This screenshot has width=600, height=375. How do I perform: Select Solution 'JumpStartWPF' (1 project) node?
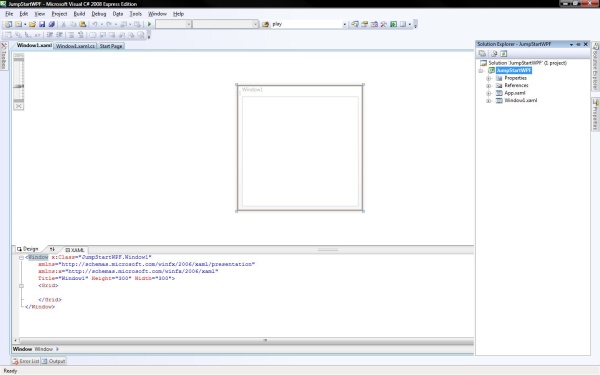[x=527, y=63]
